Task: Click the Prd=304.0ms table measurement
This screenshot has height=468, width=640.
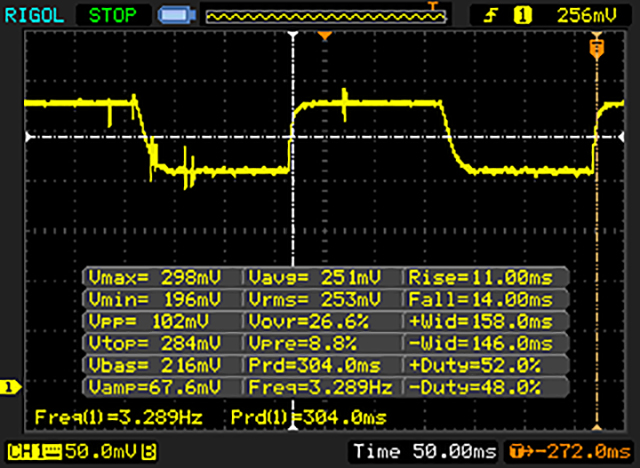Action: coord(315,365)
